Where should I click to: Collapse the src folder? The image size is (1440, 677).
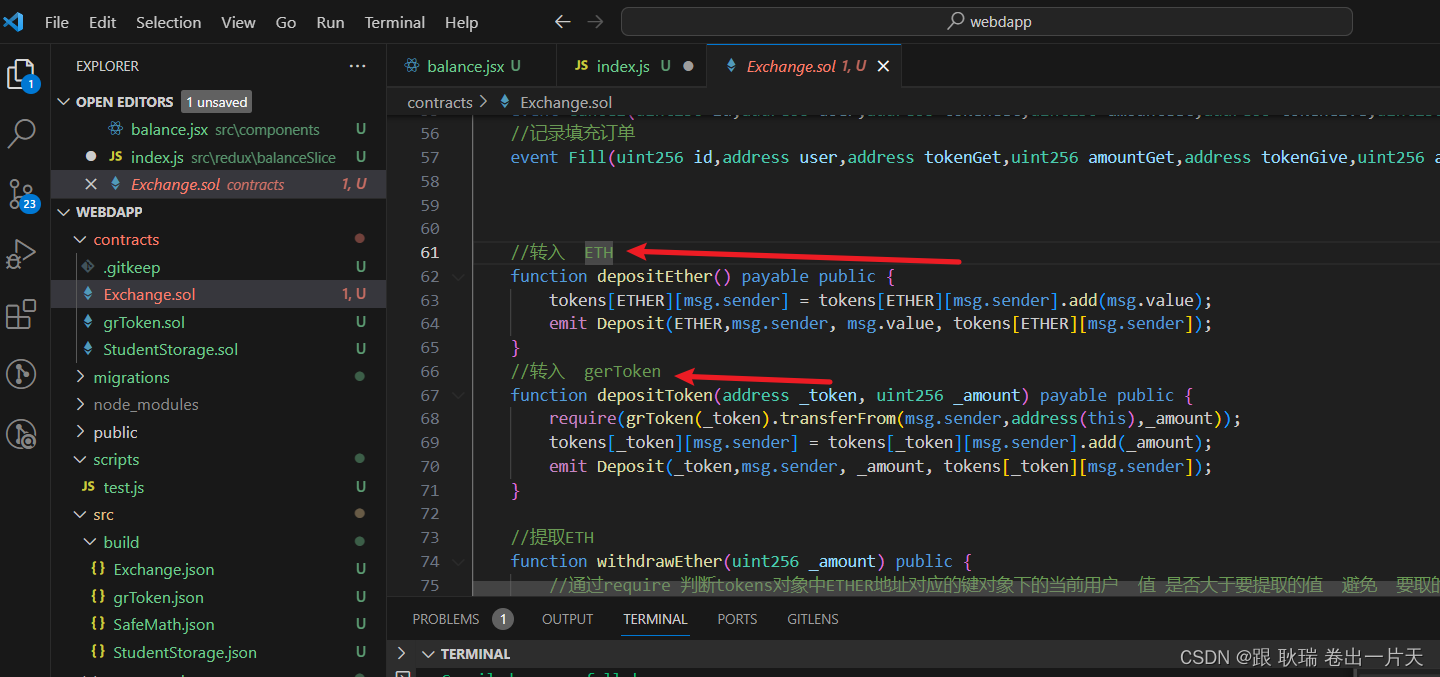81,515
